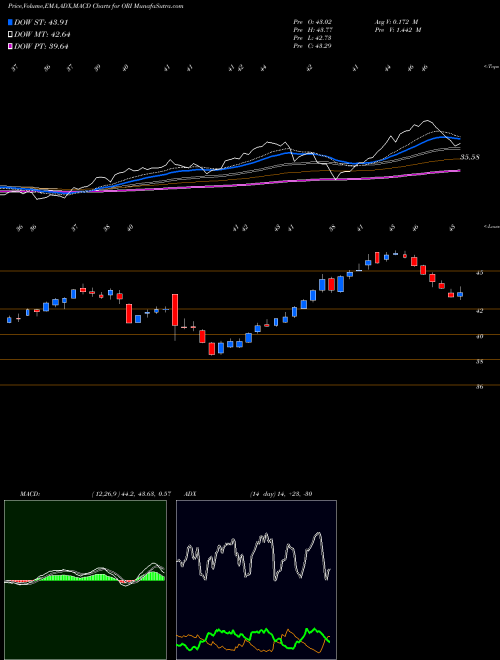Click the 40 price axis label
The height and width of the screenshot is (660, 500).
pos(479,336)
